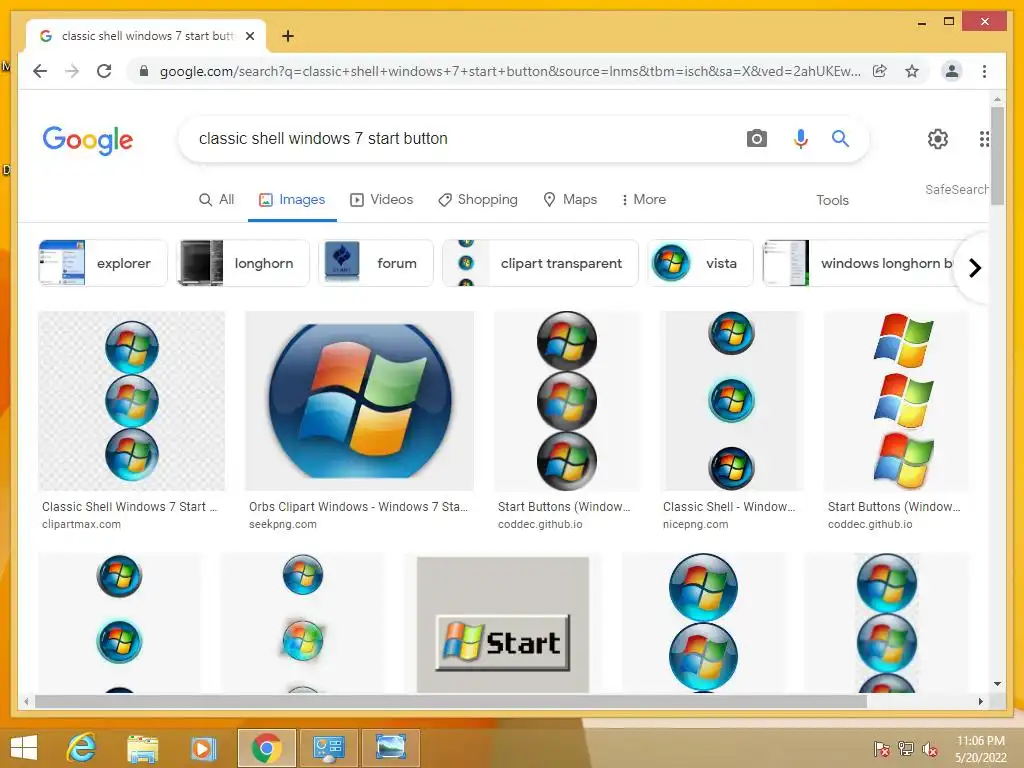Open the SafeSearch setting
The height and width of the screenshot is (768, 1024).
coord(956,189)
